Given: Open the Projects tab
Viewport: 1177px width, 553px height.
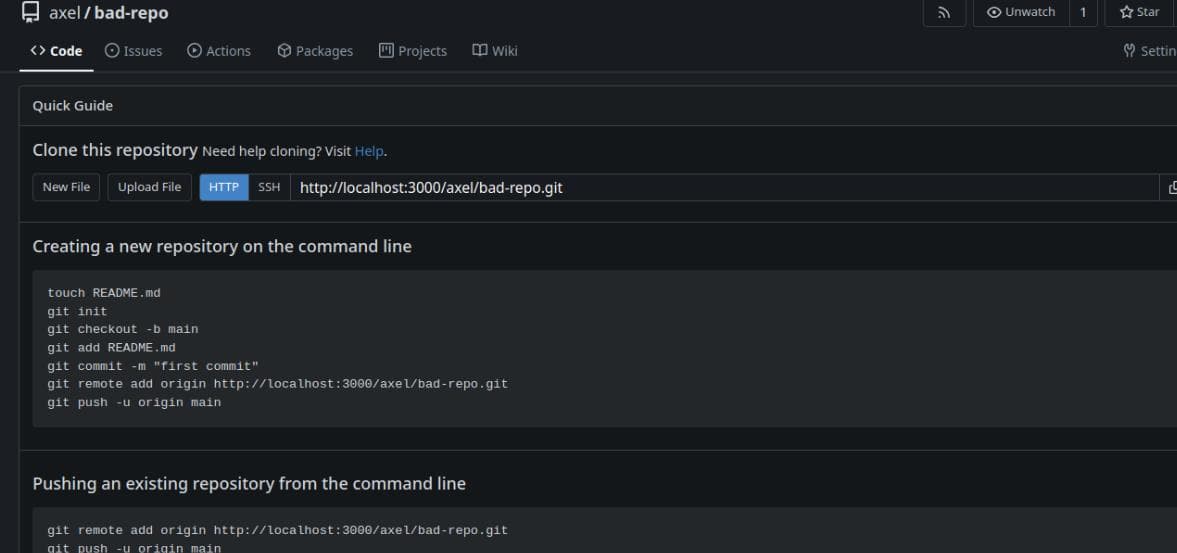Looking at the screenshot, I should (412, 51).
